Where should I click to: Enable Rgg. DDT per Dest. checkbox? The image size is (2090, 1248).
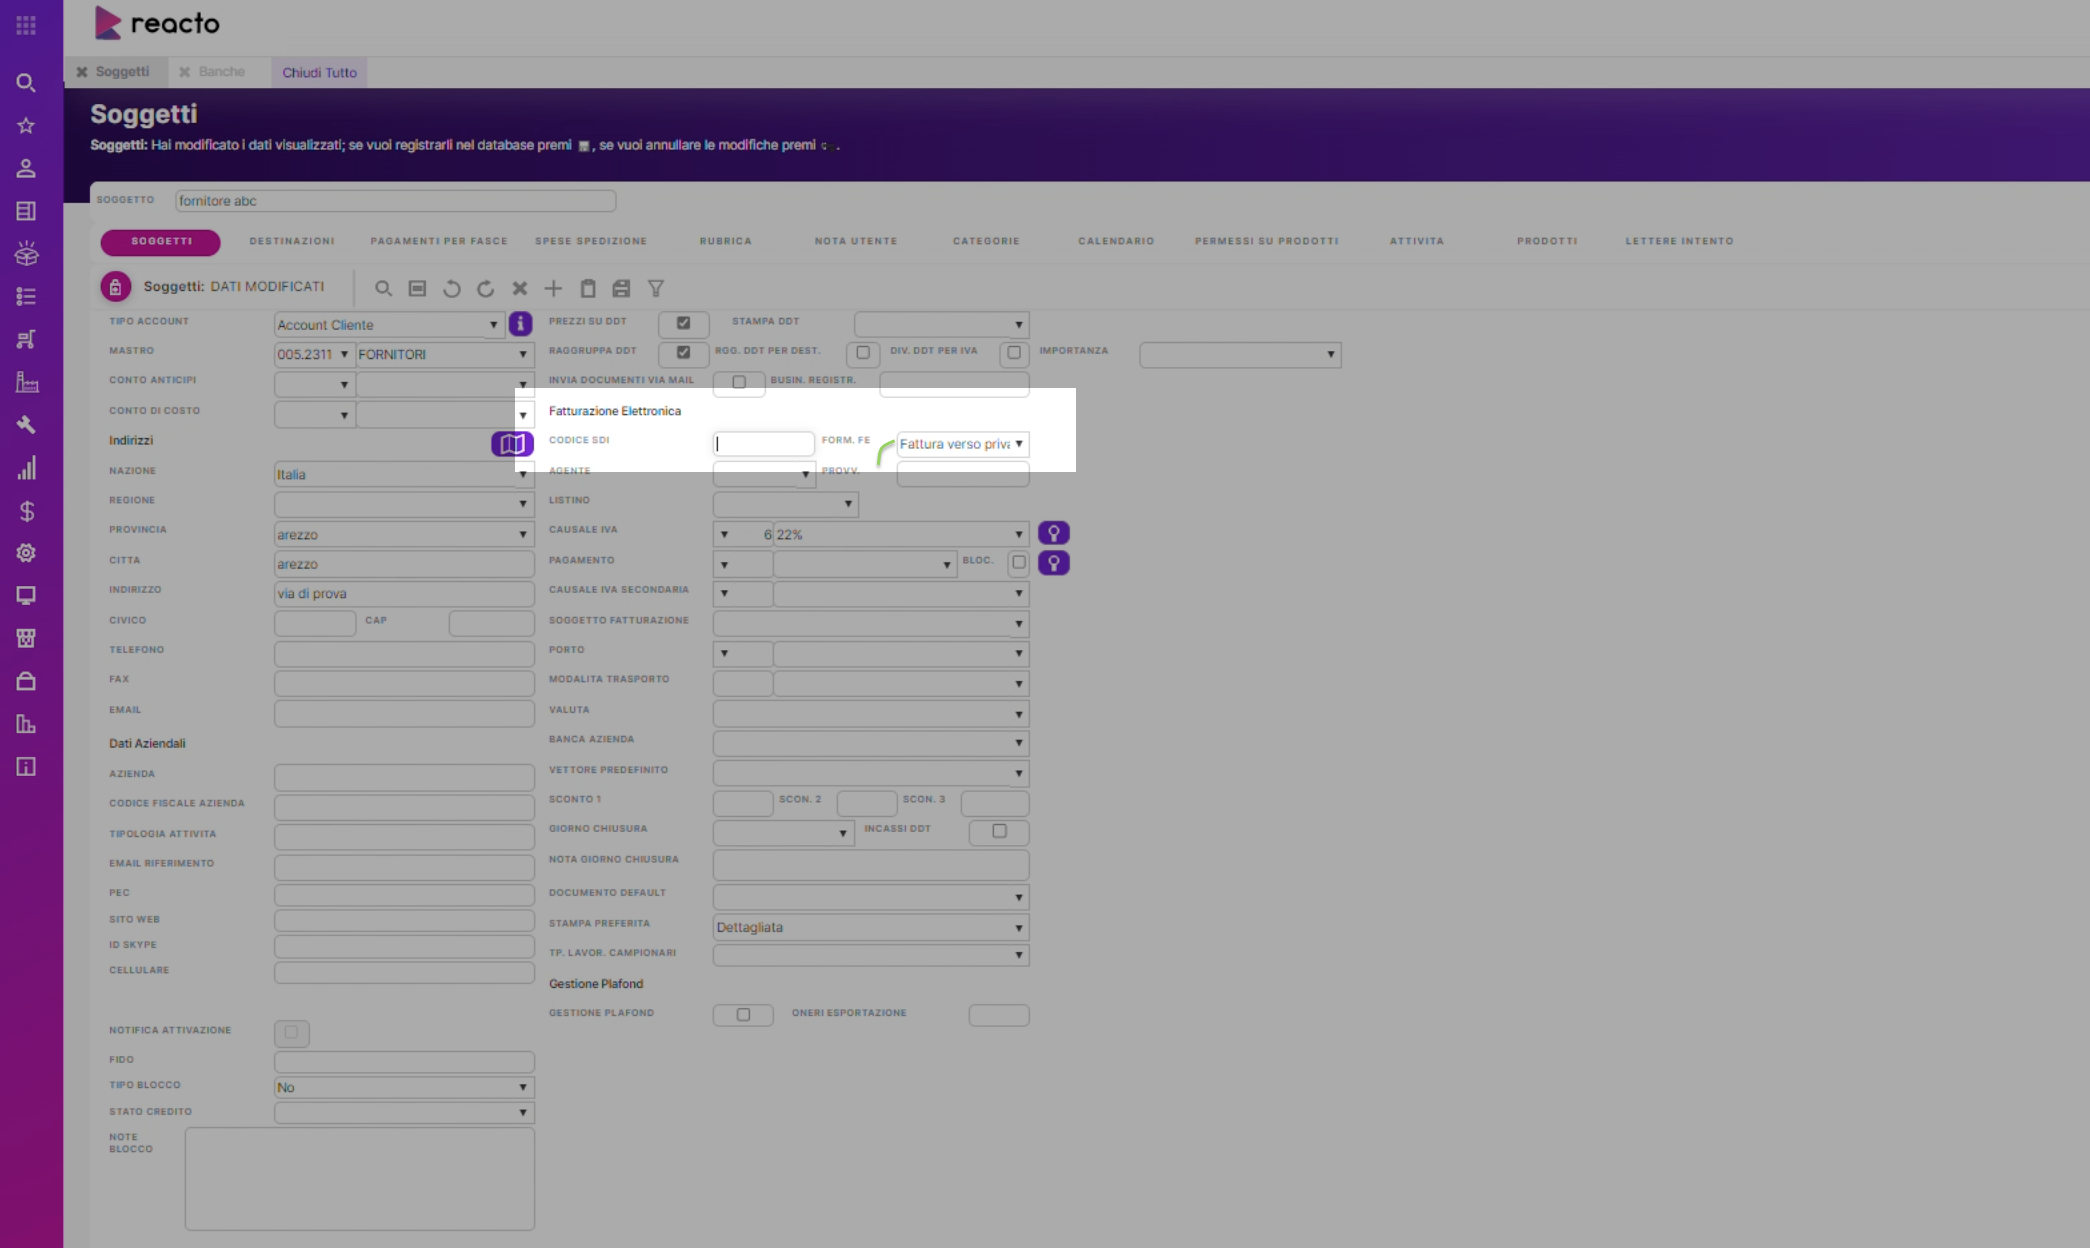pos(862,353)
